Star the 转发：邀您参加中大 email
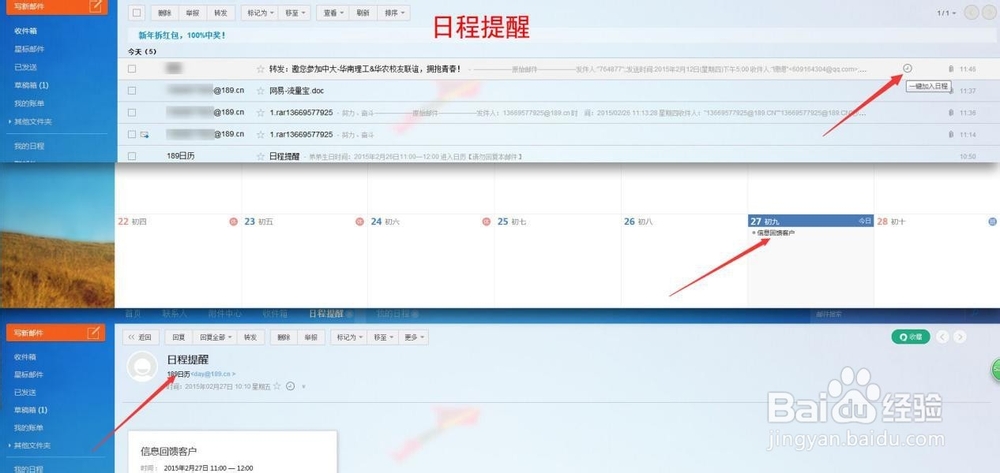The height and width of the screenshot is (473, 1000). pos(260,69)
